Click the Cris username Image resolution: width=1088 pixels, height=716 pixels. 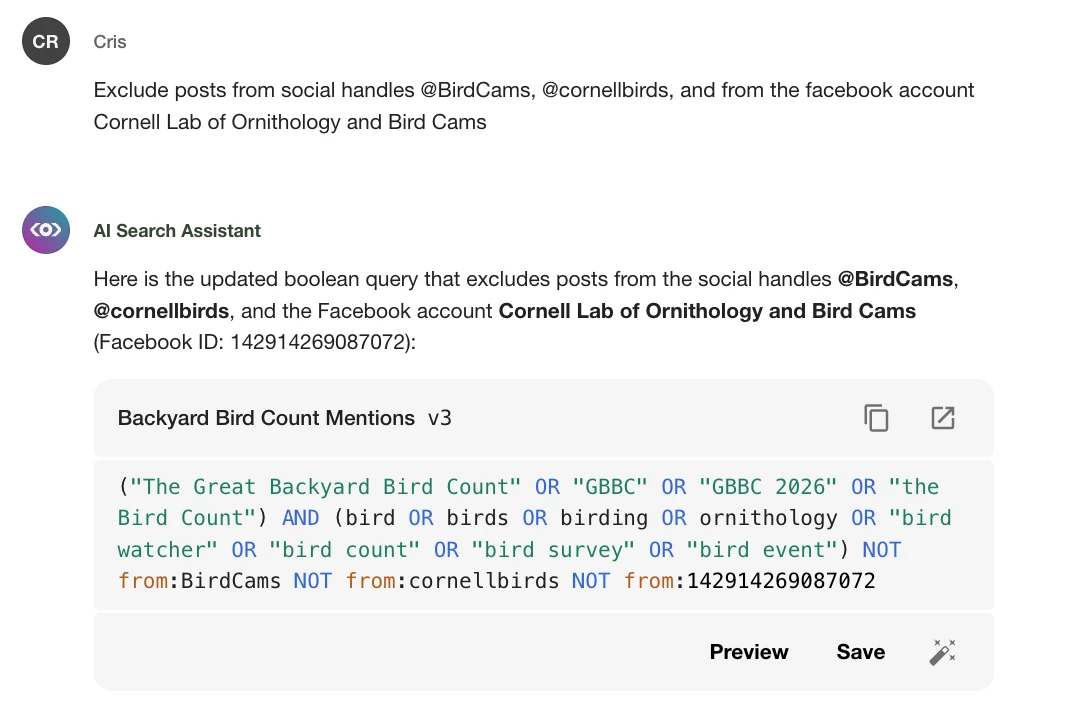pos(110,42)
